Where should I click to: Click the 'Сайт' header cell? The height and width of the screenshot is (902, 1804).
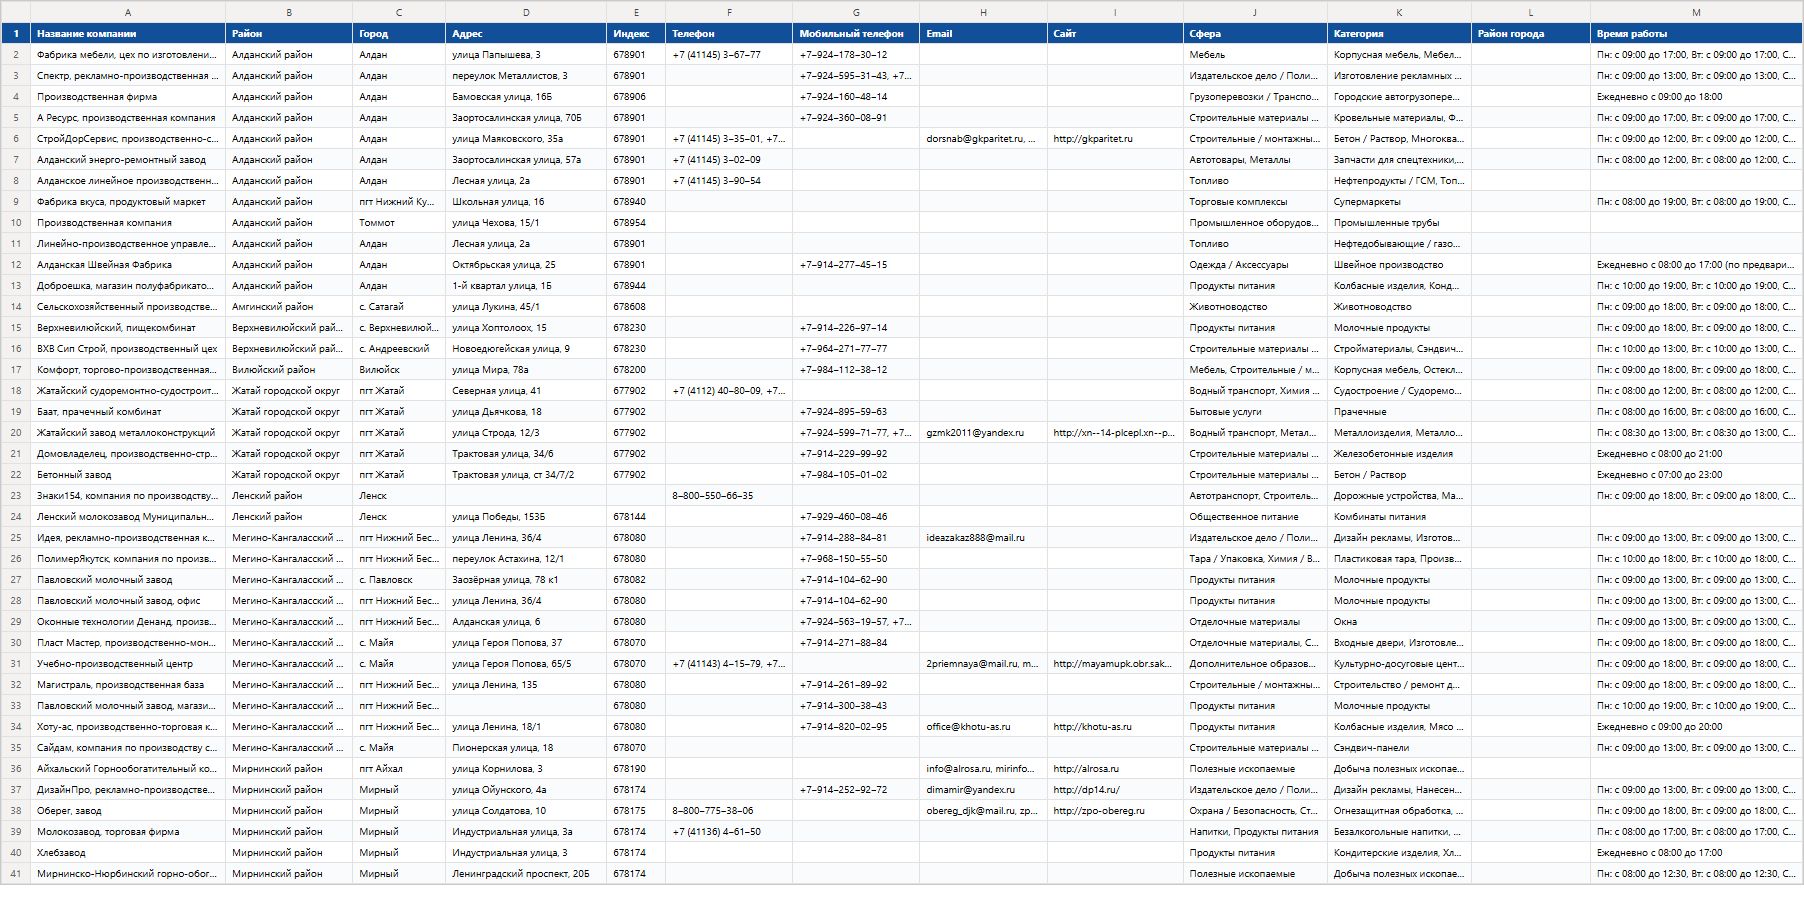pyautogui.click(x=1115, y=34)
